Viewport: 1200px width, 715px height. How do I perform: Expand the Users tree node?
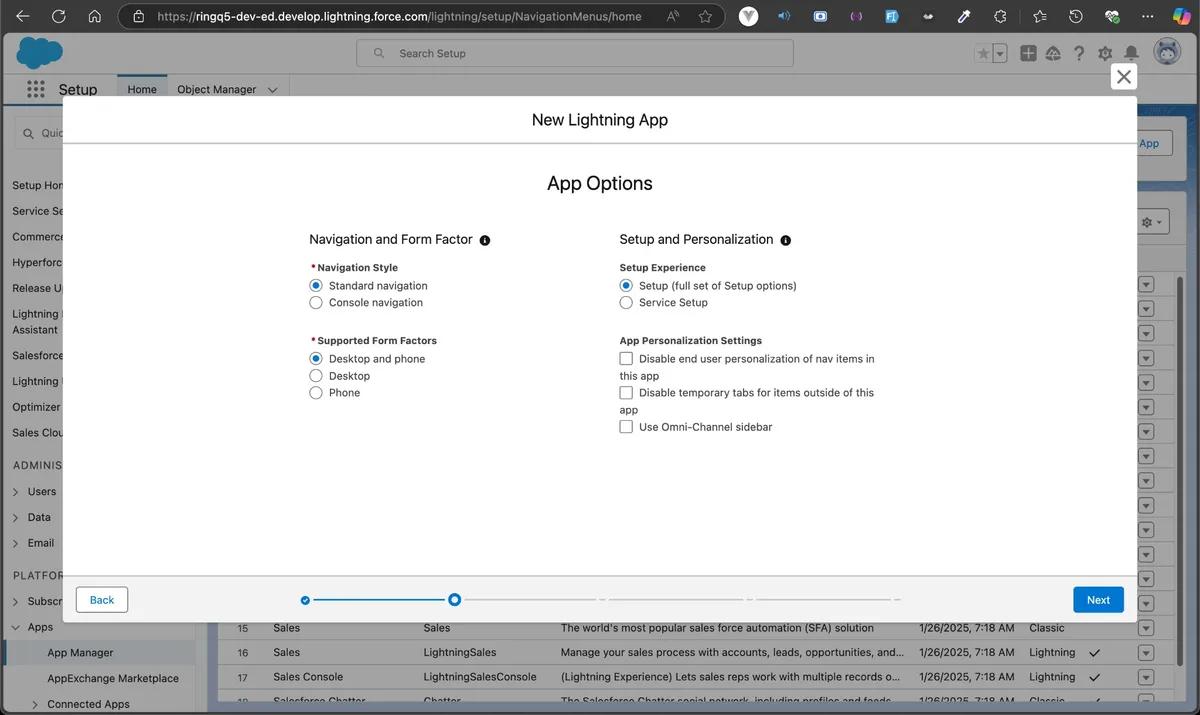click(x=16, y=491)
